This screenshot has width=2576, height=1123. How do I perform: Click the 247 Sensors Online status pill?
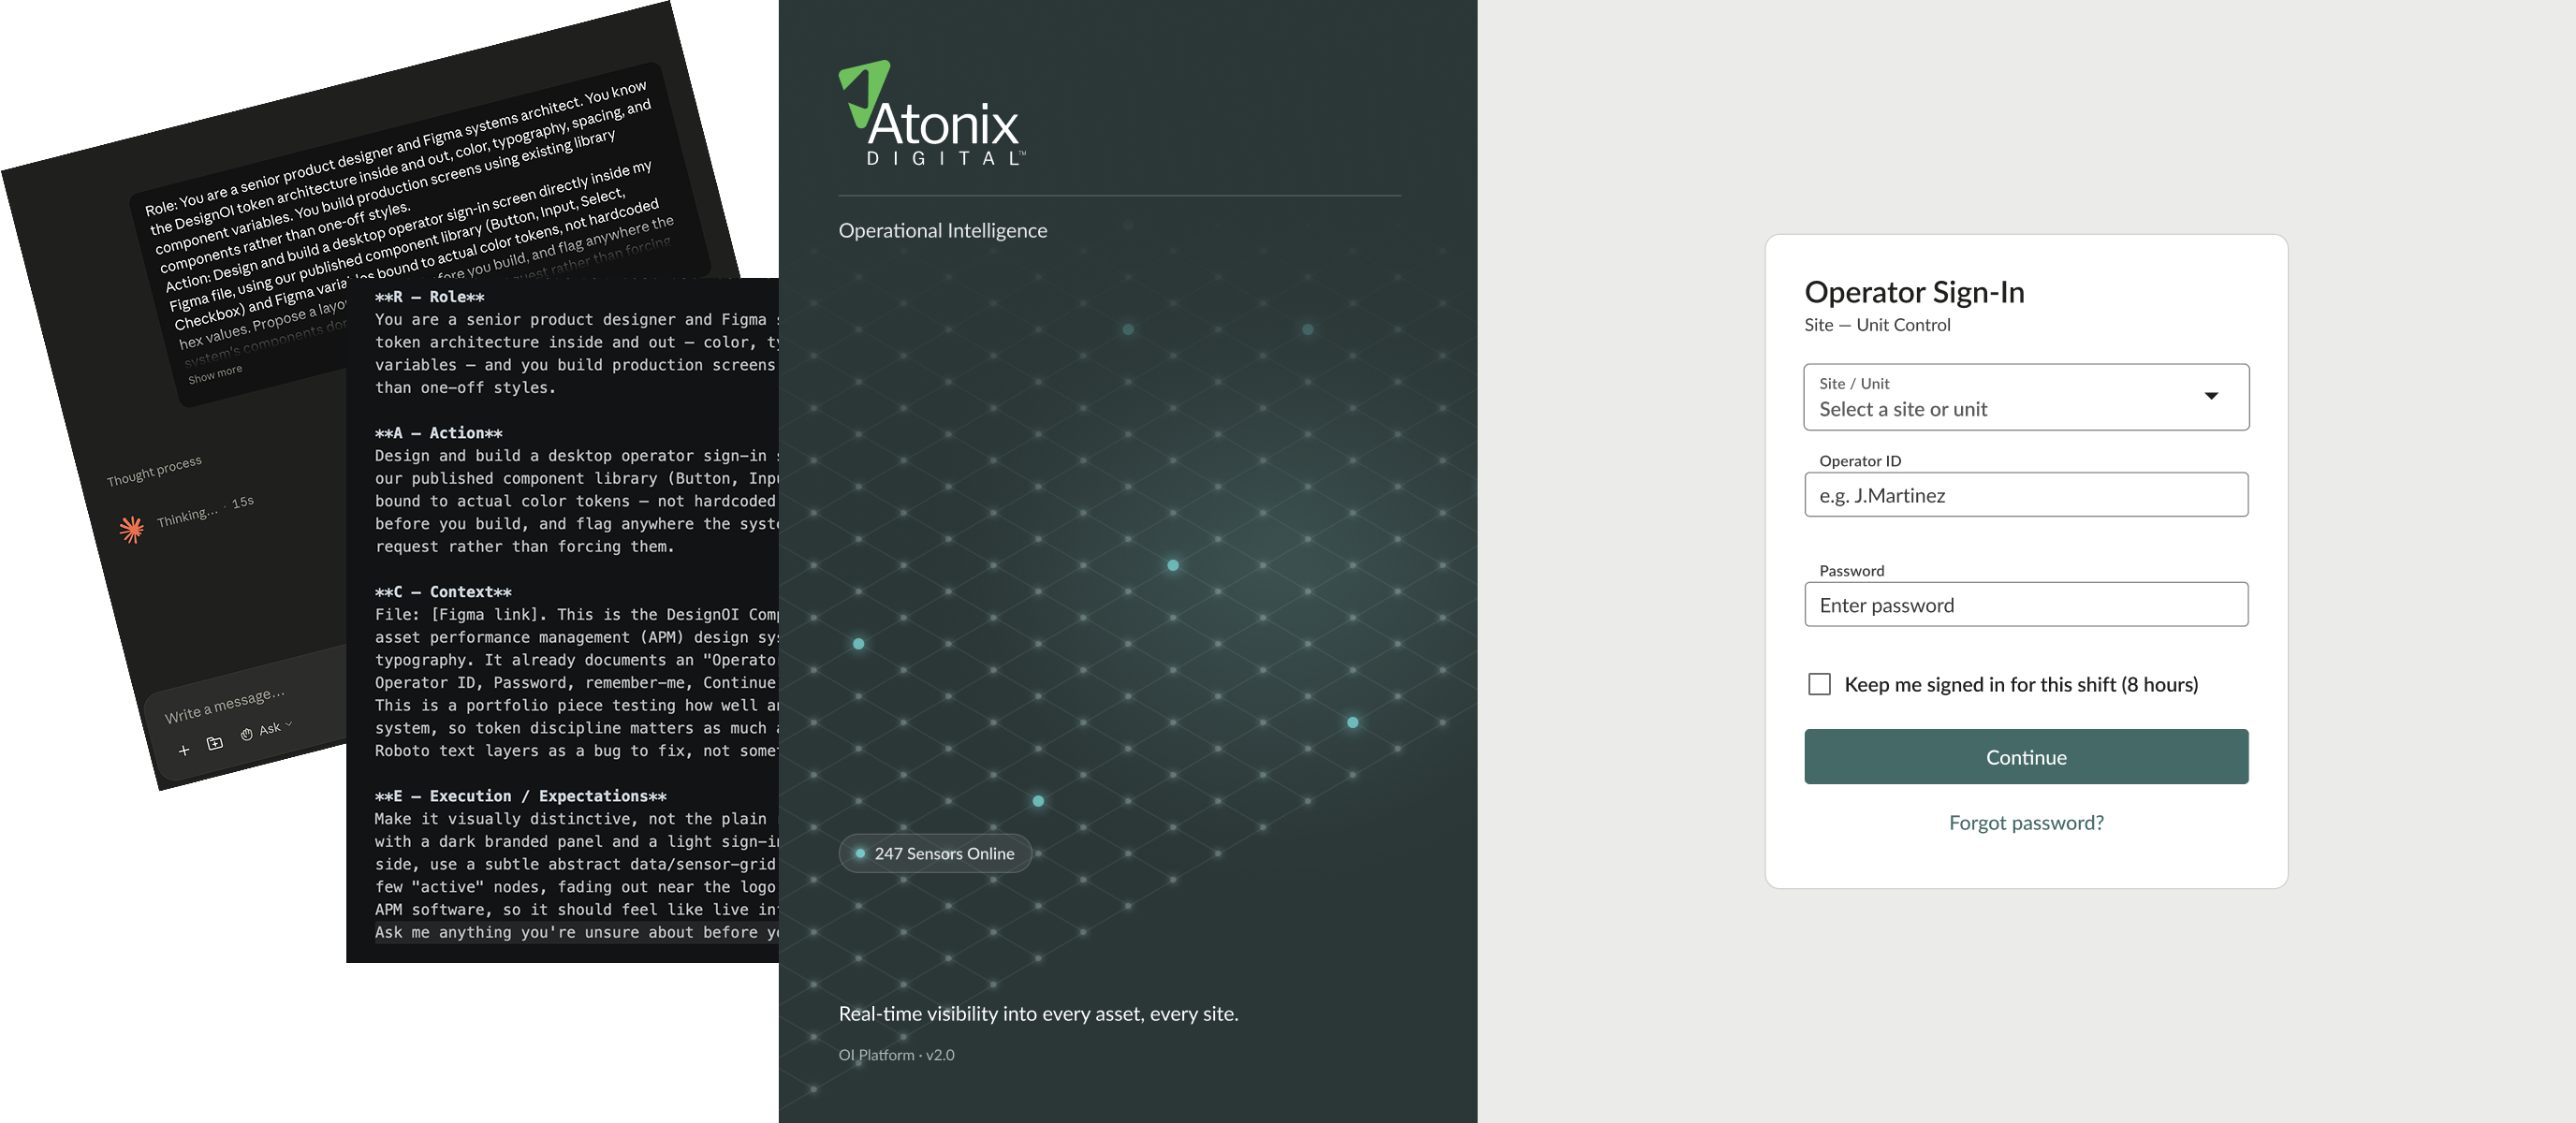pyautogui.click(x=935, y=853)
